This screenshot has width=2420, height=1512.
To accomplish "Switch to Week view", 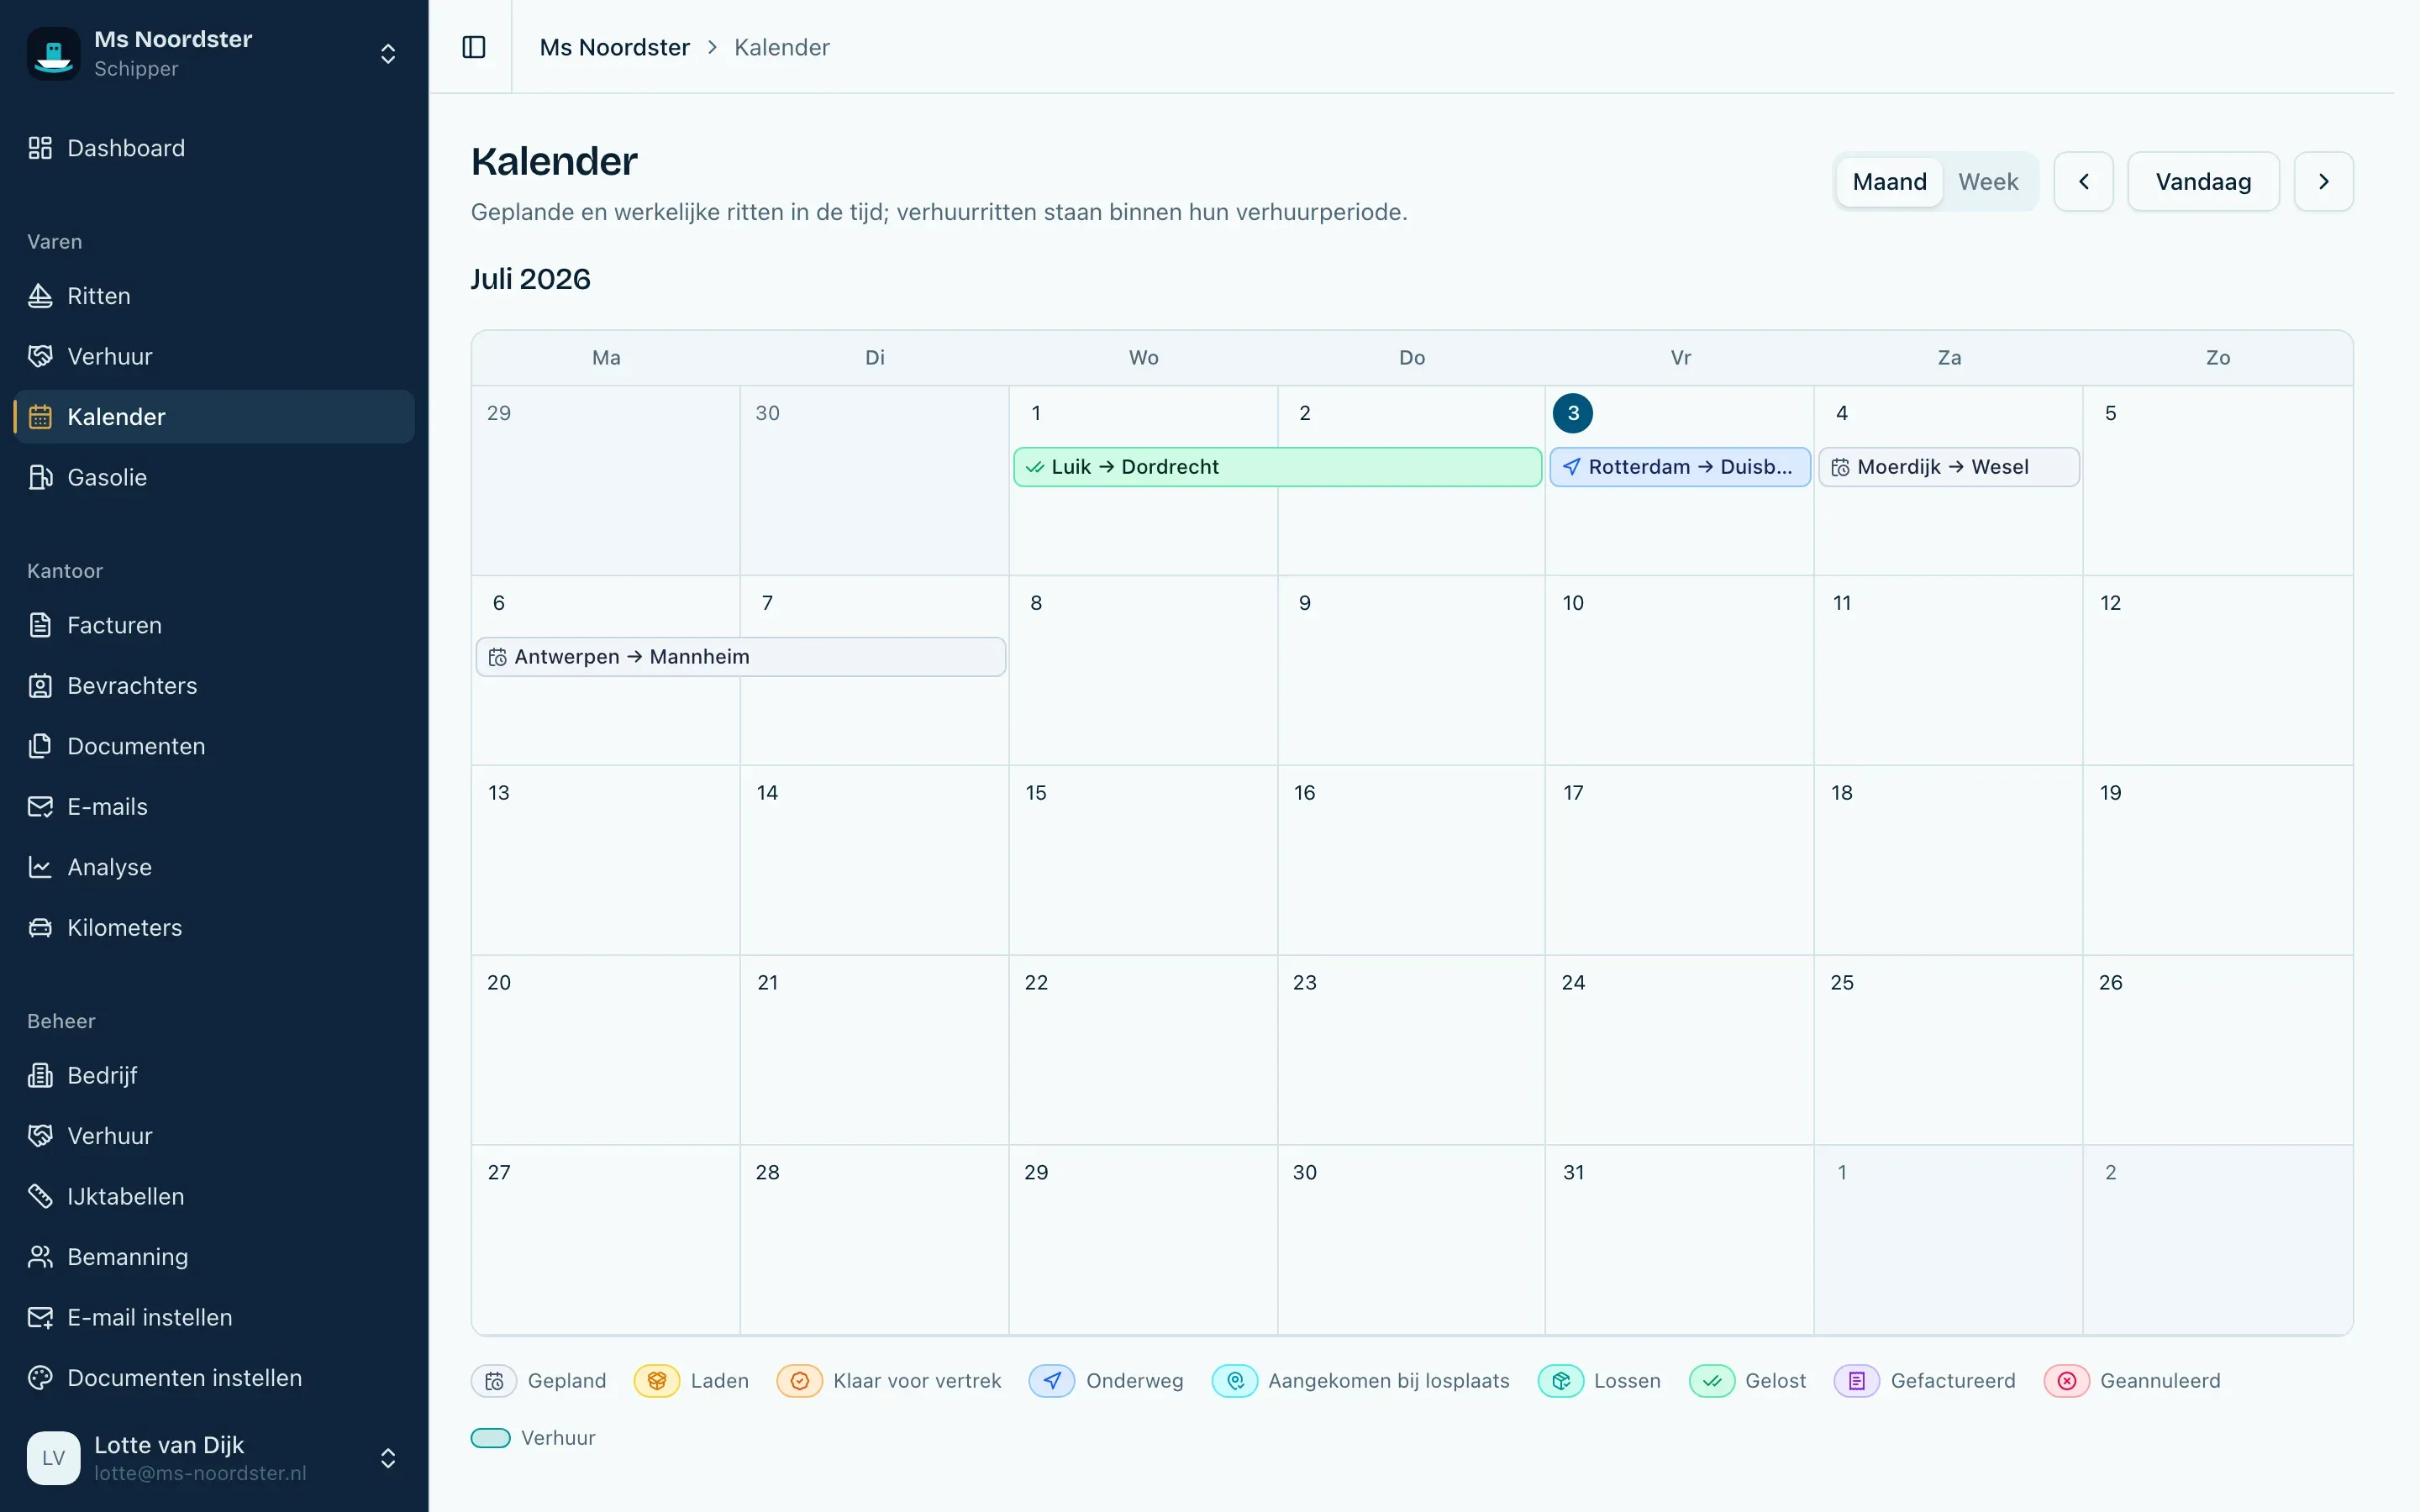I will 1988,182.
